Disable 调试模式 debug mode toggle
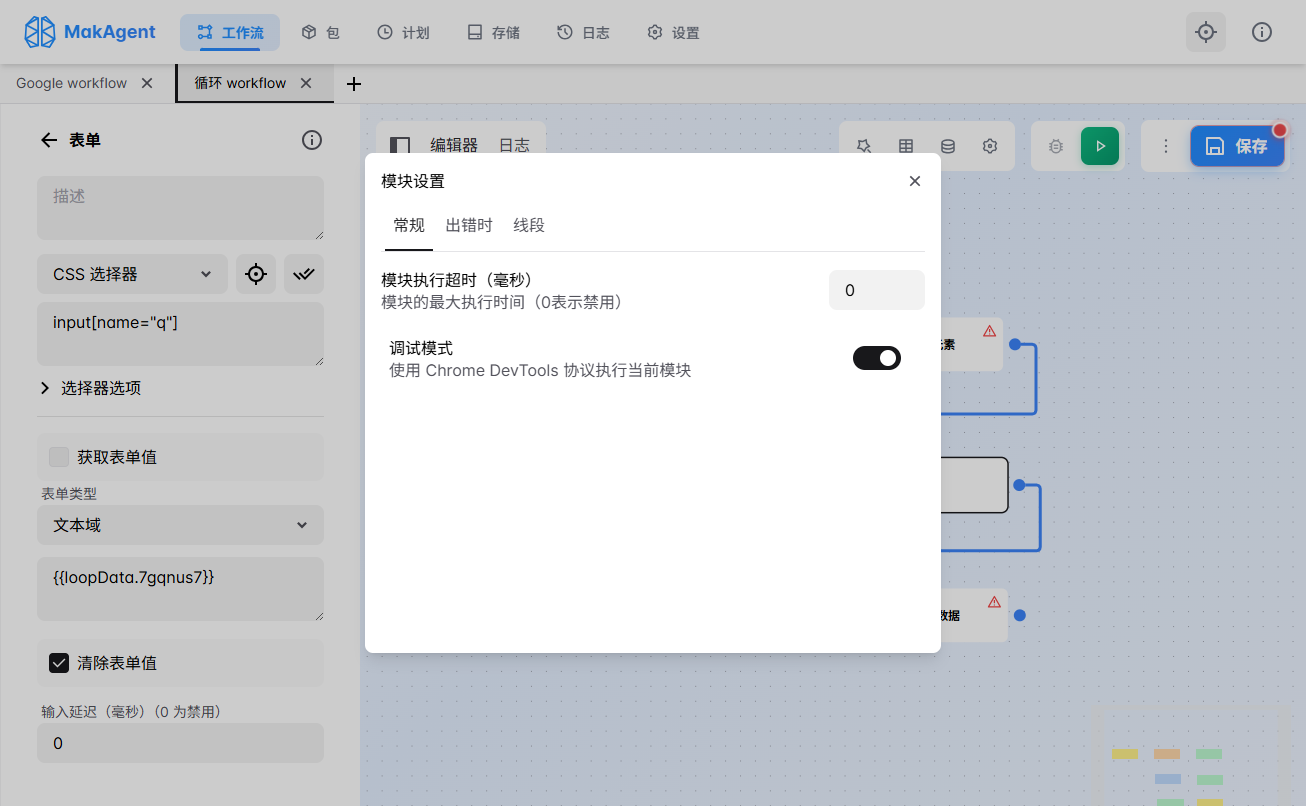This screenshot has height=806, width=1306. 877,357
